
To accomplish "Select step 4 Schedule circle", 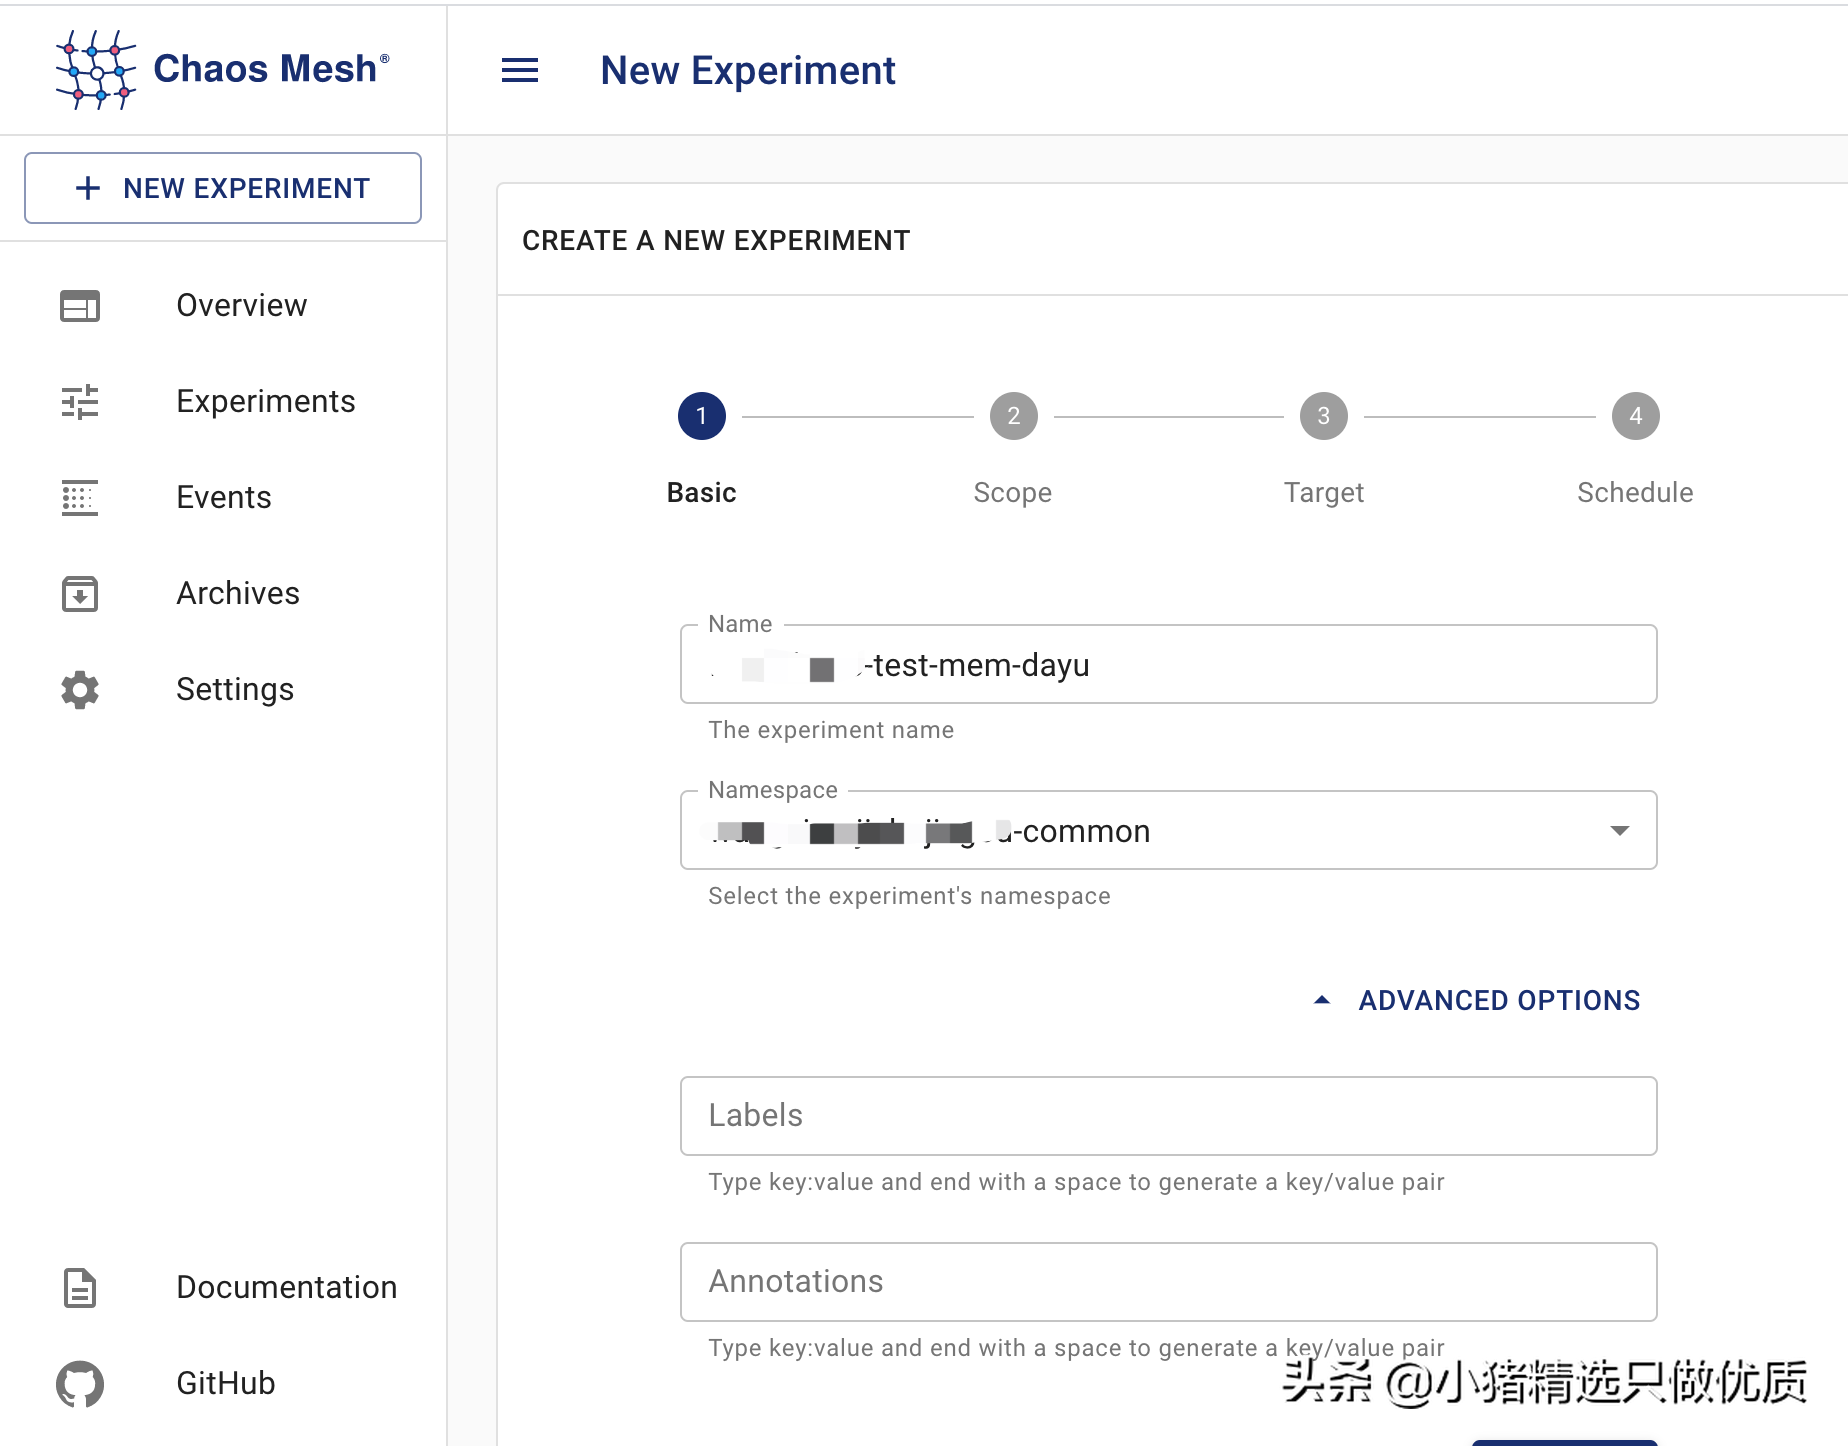I will point(1636,416).
